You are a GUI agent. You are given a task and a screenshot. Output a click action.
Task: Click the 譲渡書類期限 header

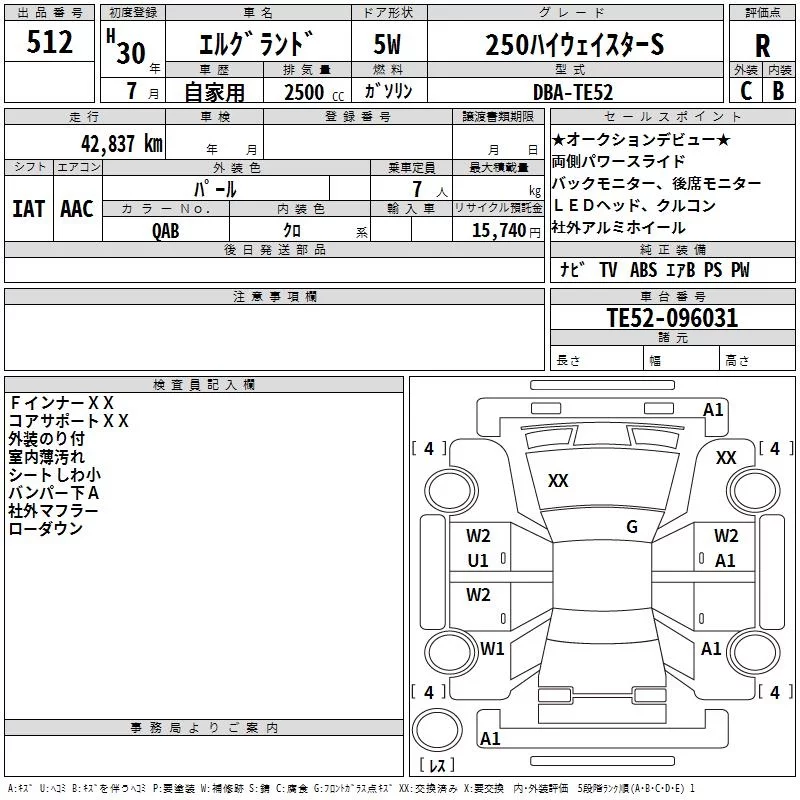pyautogui.click(x=498, y=116)
